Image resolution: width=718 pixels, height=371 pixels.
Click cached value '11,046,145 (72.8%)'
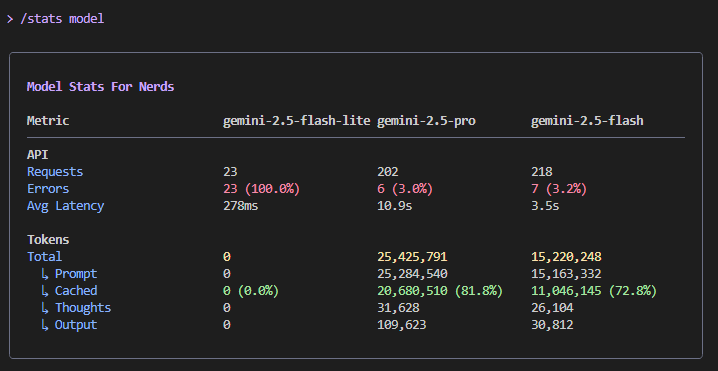(x=594, y=291)
